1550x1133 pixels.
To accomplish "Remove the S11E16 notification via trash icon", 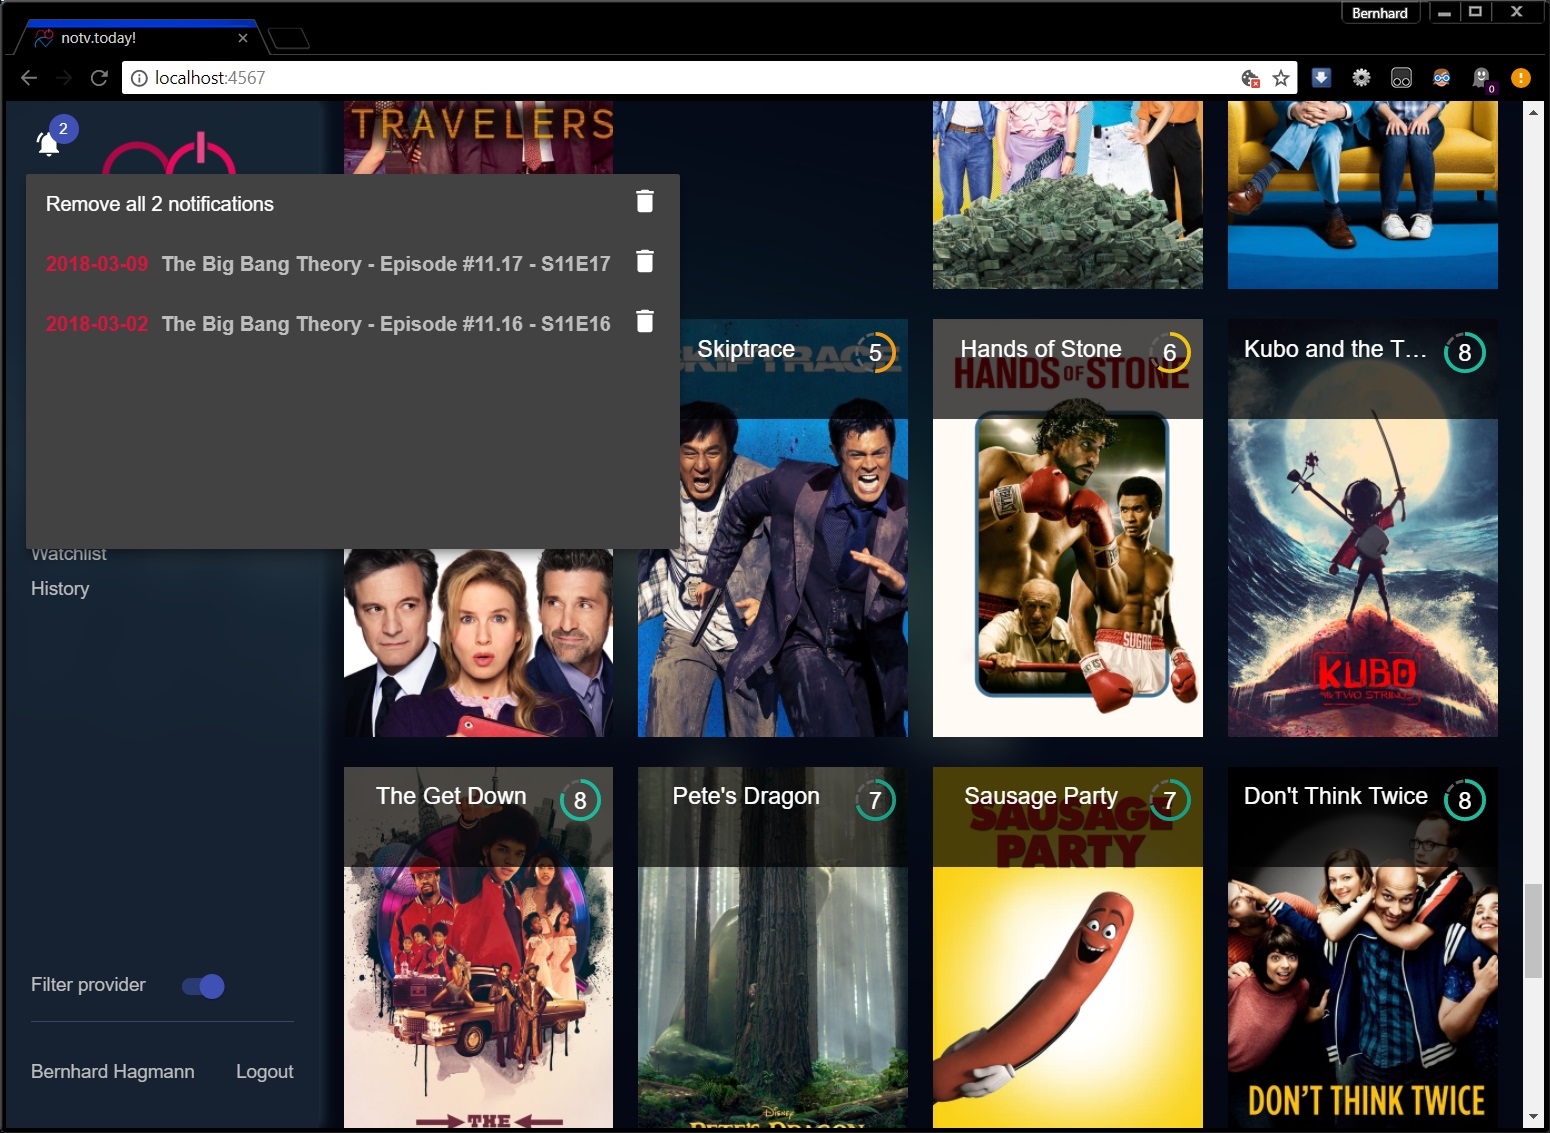I will (x=645, y=322).
